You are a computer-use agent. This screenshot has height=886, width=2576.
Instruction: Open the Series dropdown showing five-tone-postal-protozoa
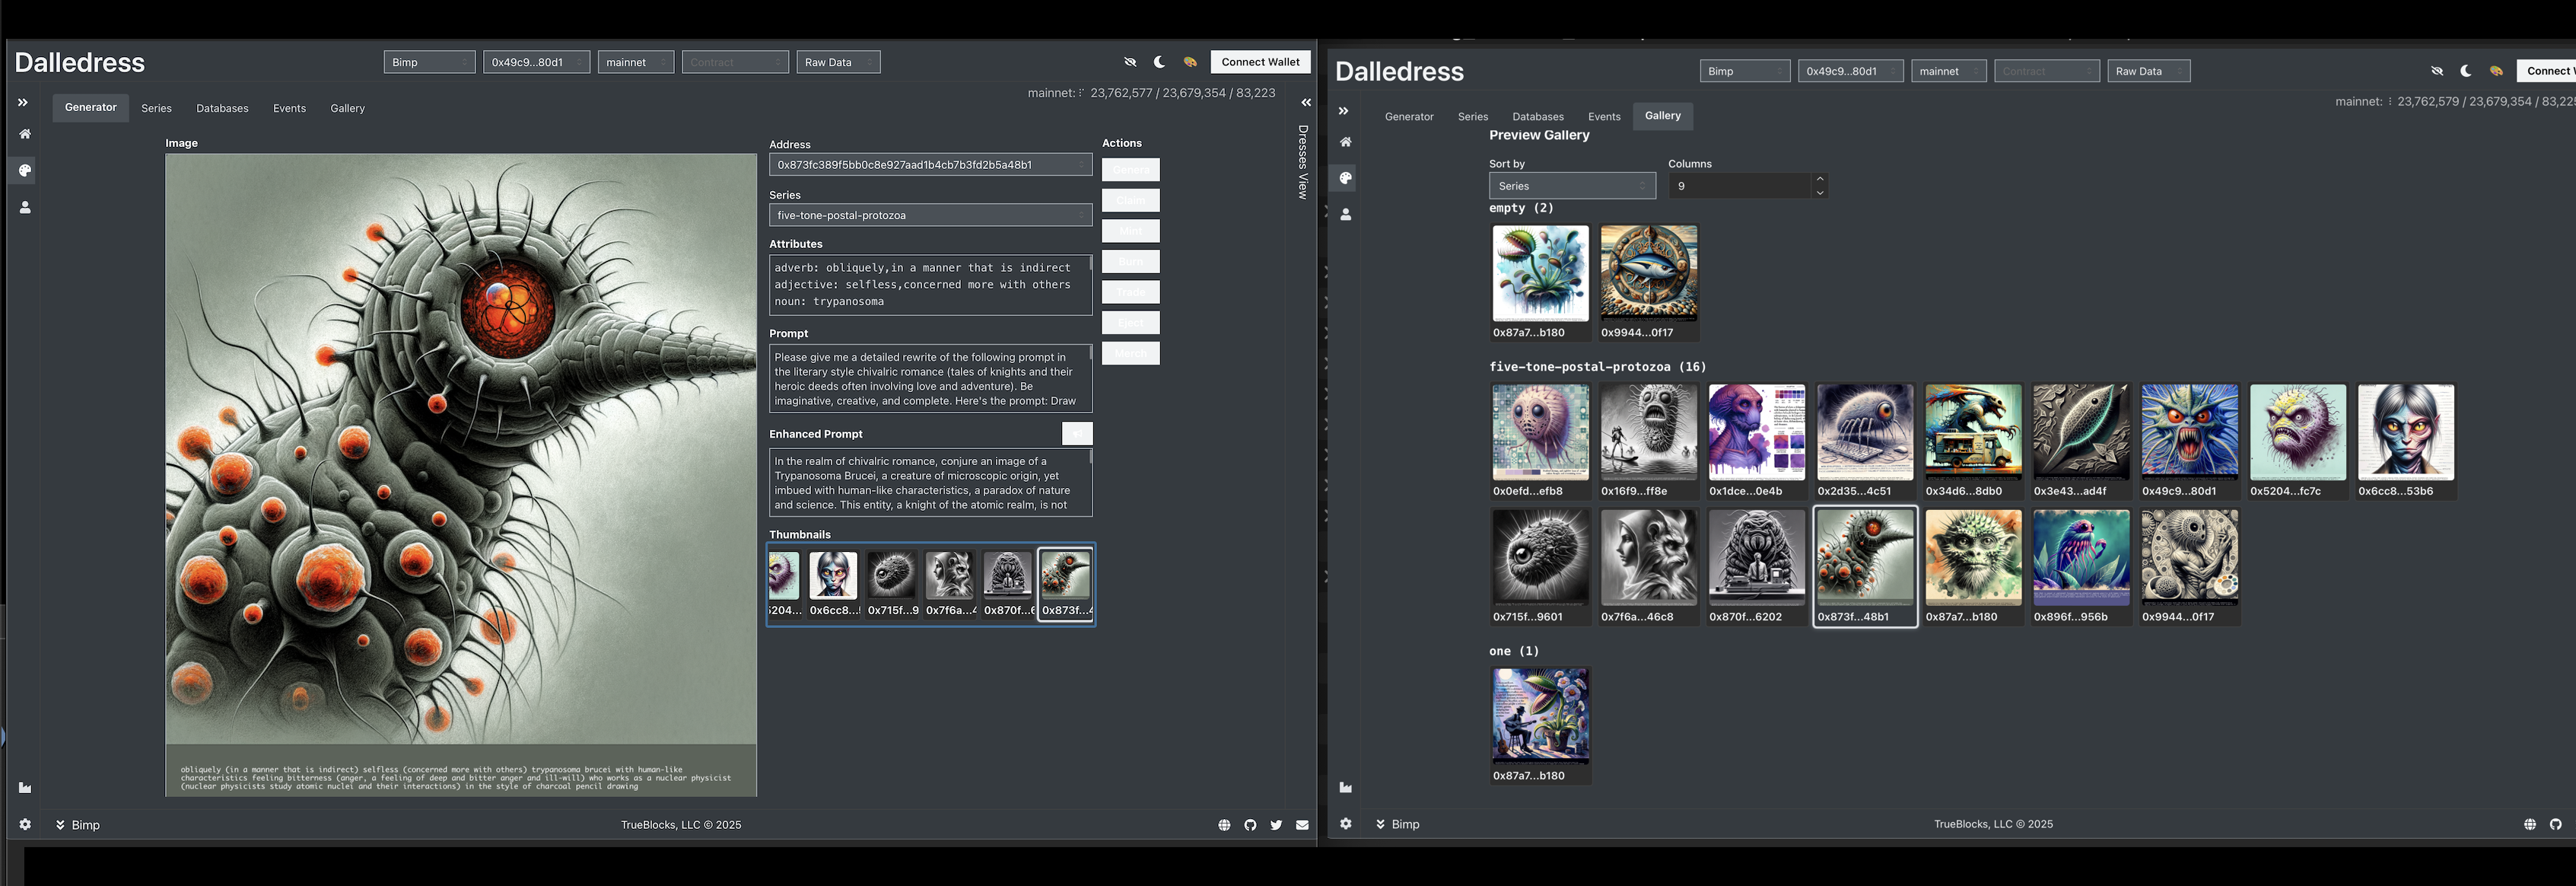click(x=930, y=215)
